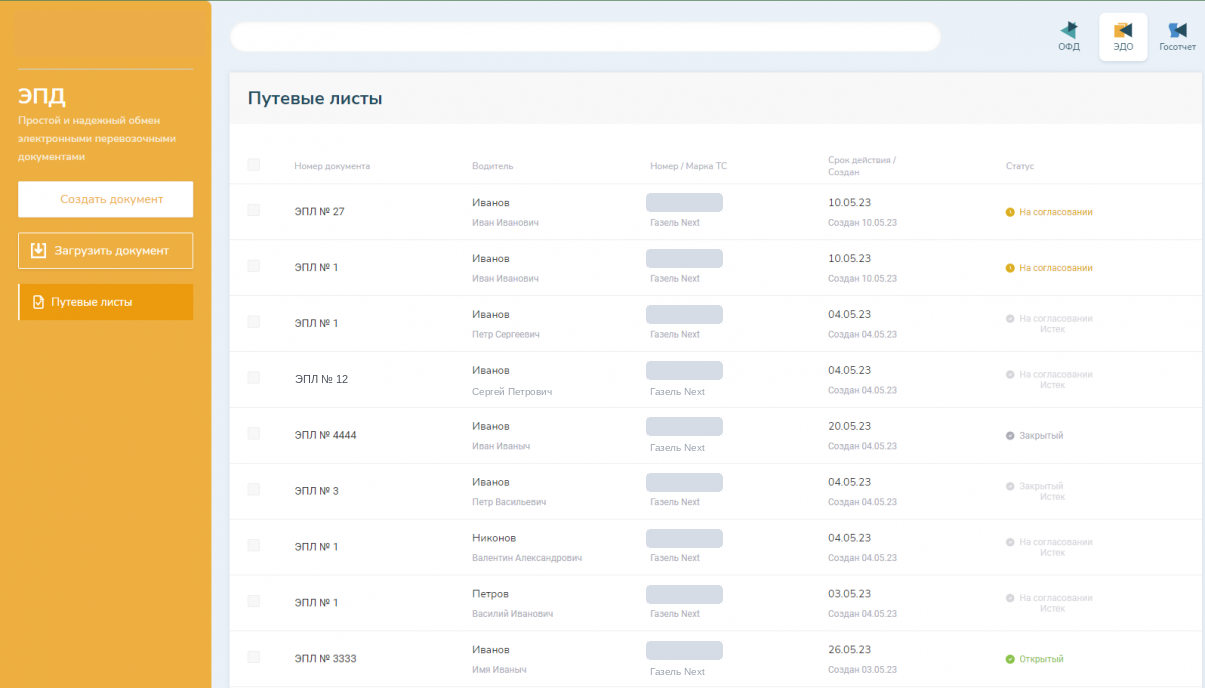Check the box for ЭПЛ № 27

coord(253,210)
